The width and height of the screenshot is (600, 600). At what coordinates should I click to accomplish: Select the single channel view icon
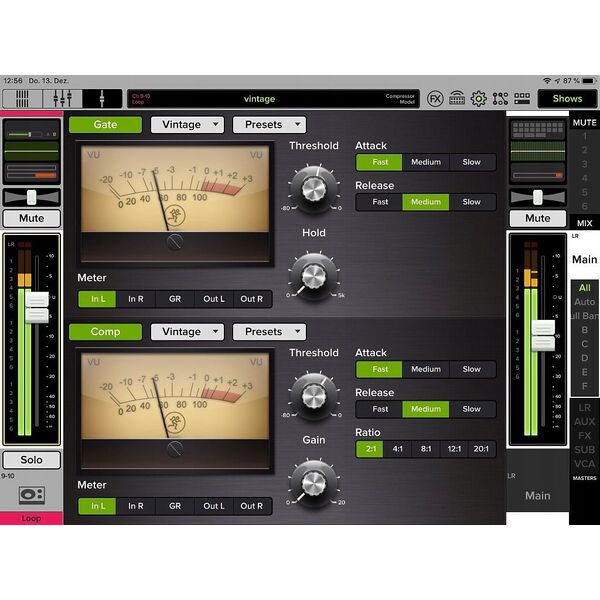point(102,99)
